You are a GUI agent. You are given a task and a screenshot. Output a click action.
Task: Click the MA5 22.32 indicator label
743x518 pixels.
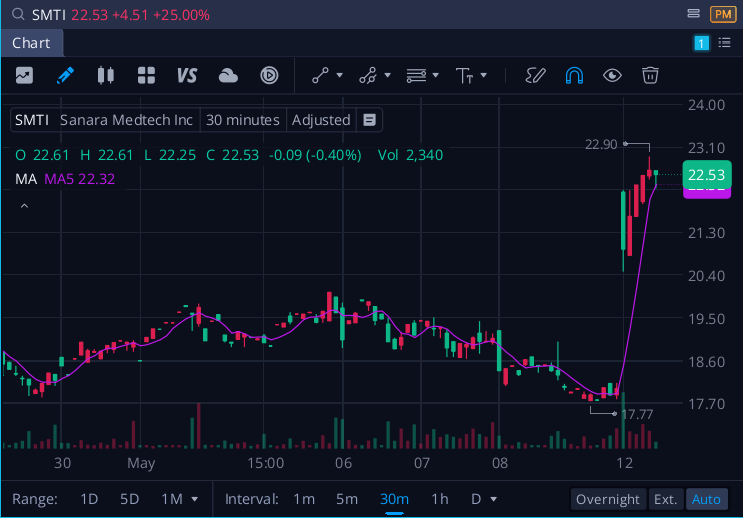pos(79,179)
